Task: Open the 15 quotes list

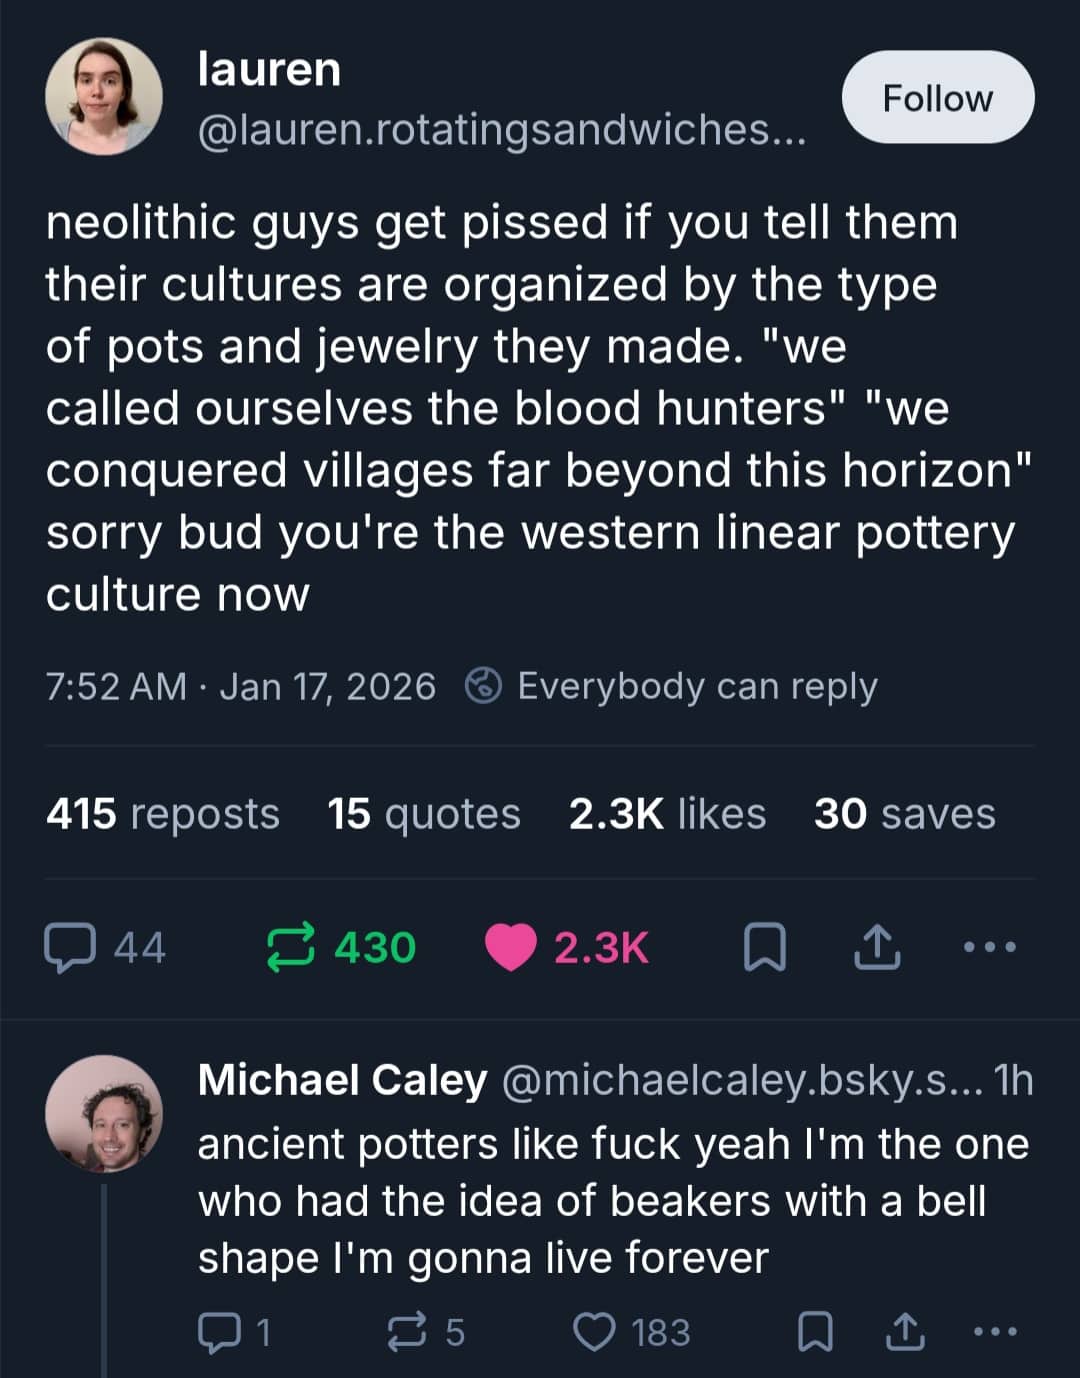Action: point(424,814)
